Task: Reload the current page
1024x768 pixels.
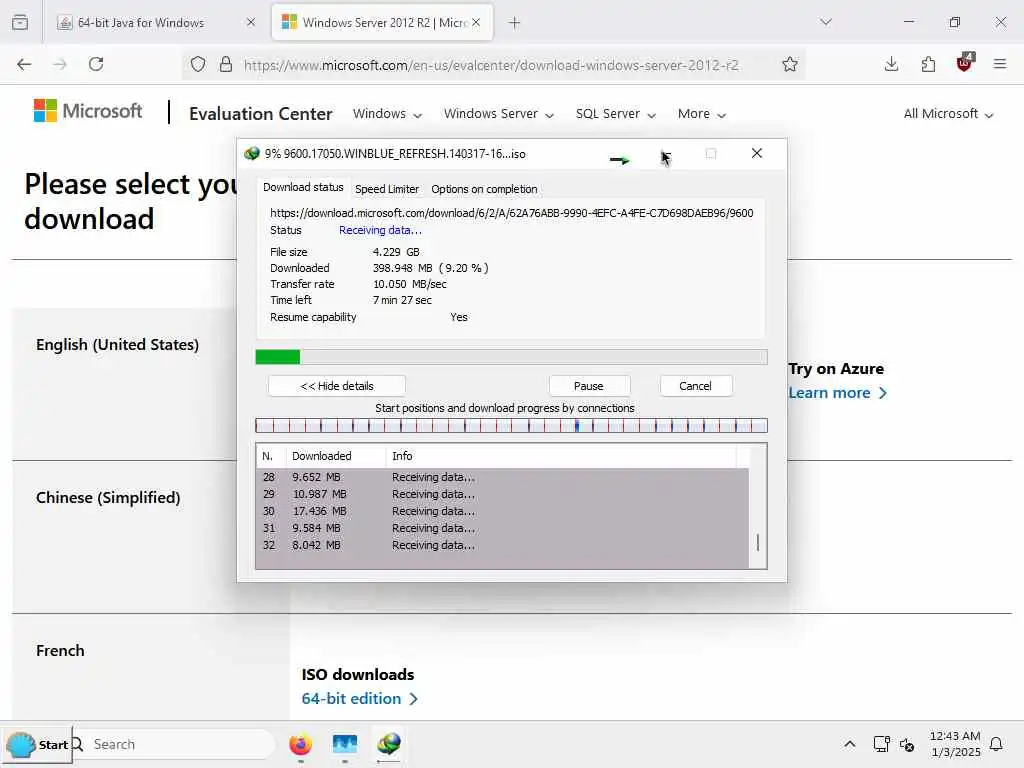Action: coord(96,64)
